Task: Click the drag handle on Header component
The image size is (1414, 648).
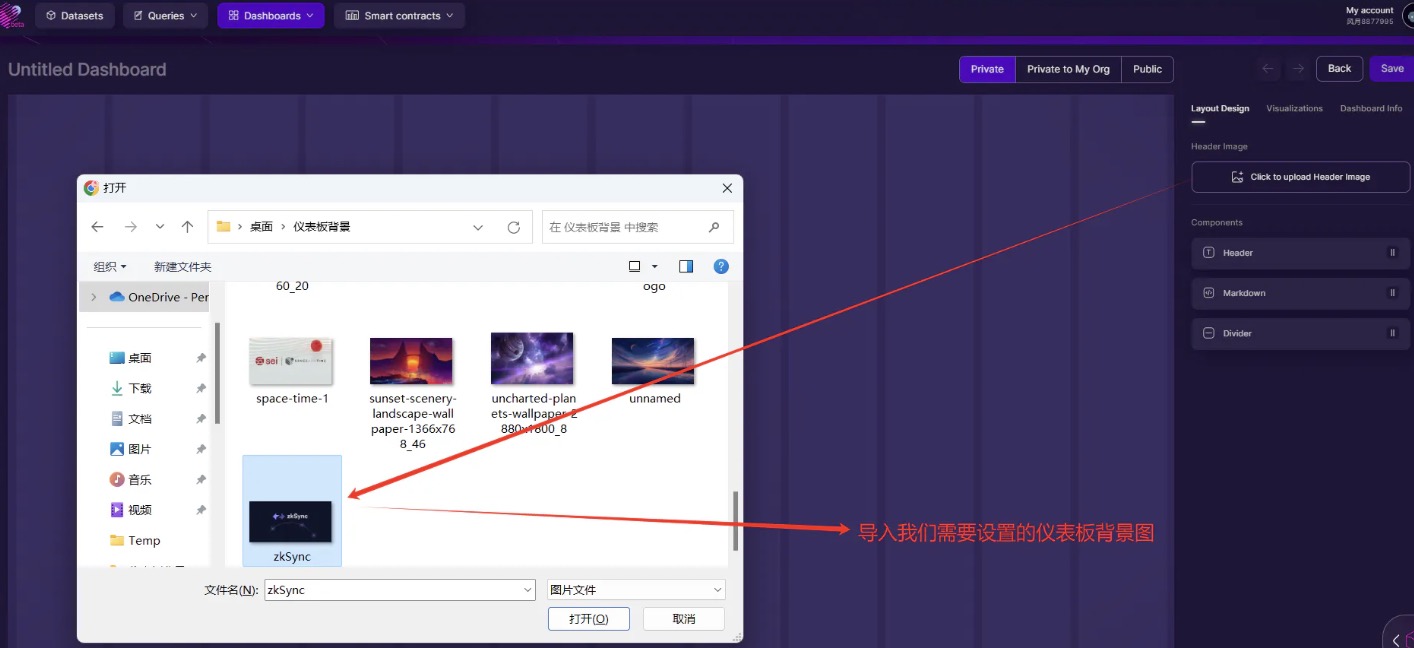Action: pos(1392,253)
